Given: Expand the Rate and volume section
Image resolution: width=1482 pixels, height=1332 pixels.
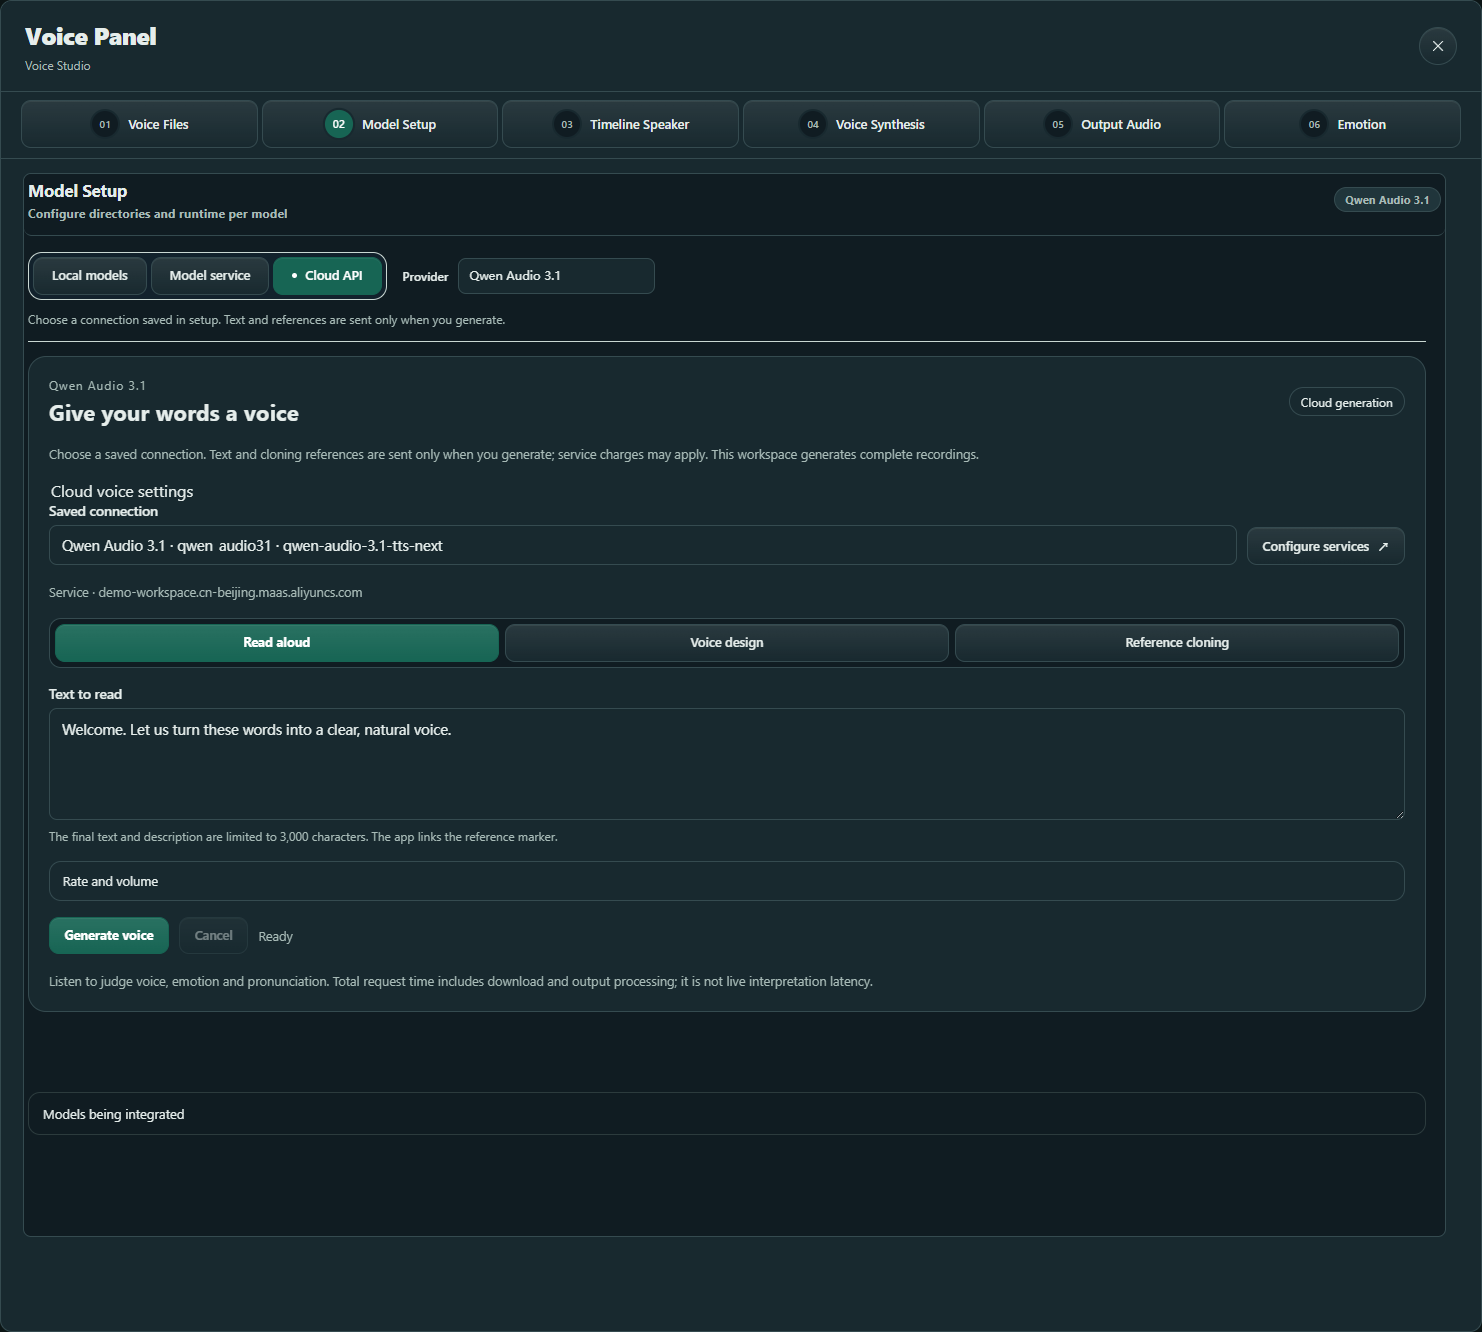Looking at the screenshot, I should [x=727, y=881].
